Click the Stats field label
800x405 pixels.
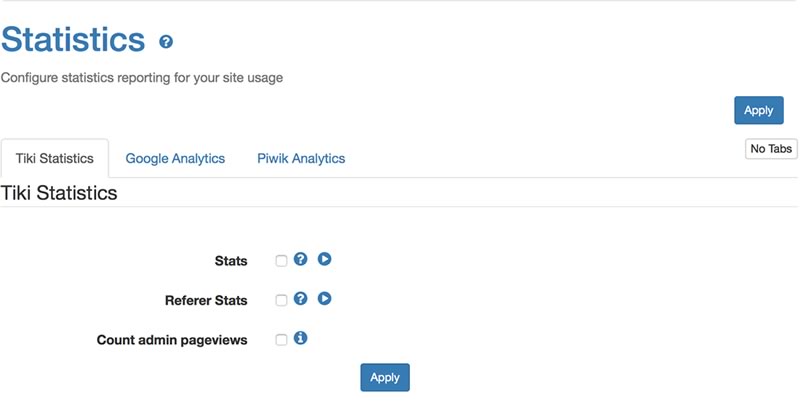(x=231, y=261)
